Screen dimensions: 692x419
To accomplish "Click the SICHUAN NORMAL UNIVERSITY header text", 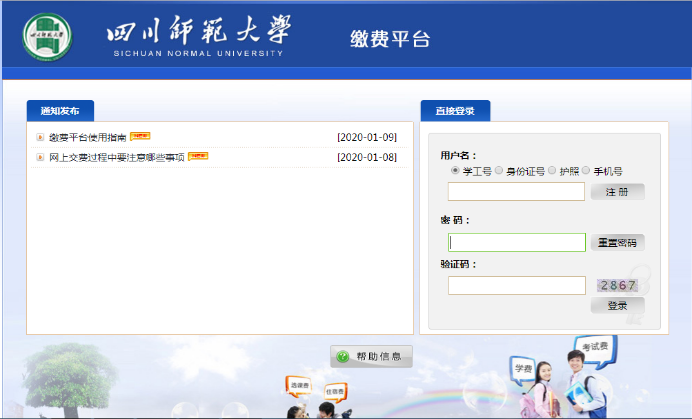I will click(x=198, y=53).
